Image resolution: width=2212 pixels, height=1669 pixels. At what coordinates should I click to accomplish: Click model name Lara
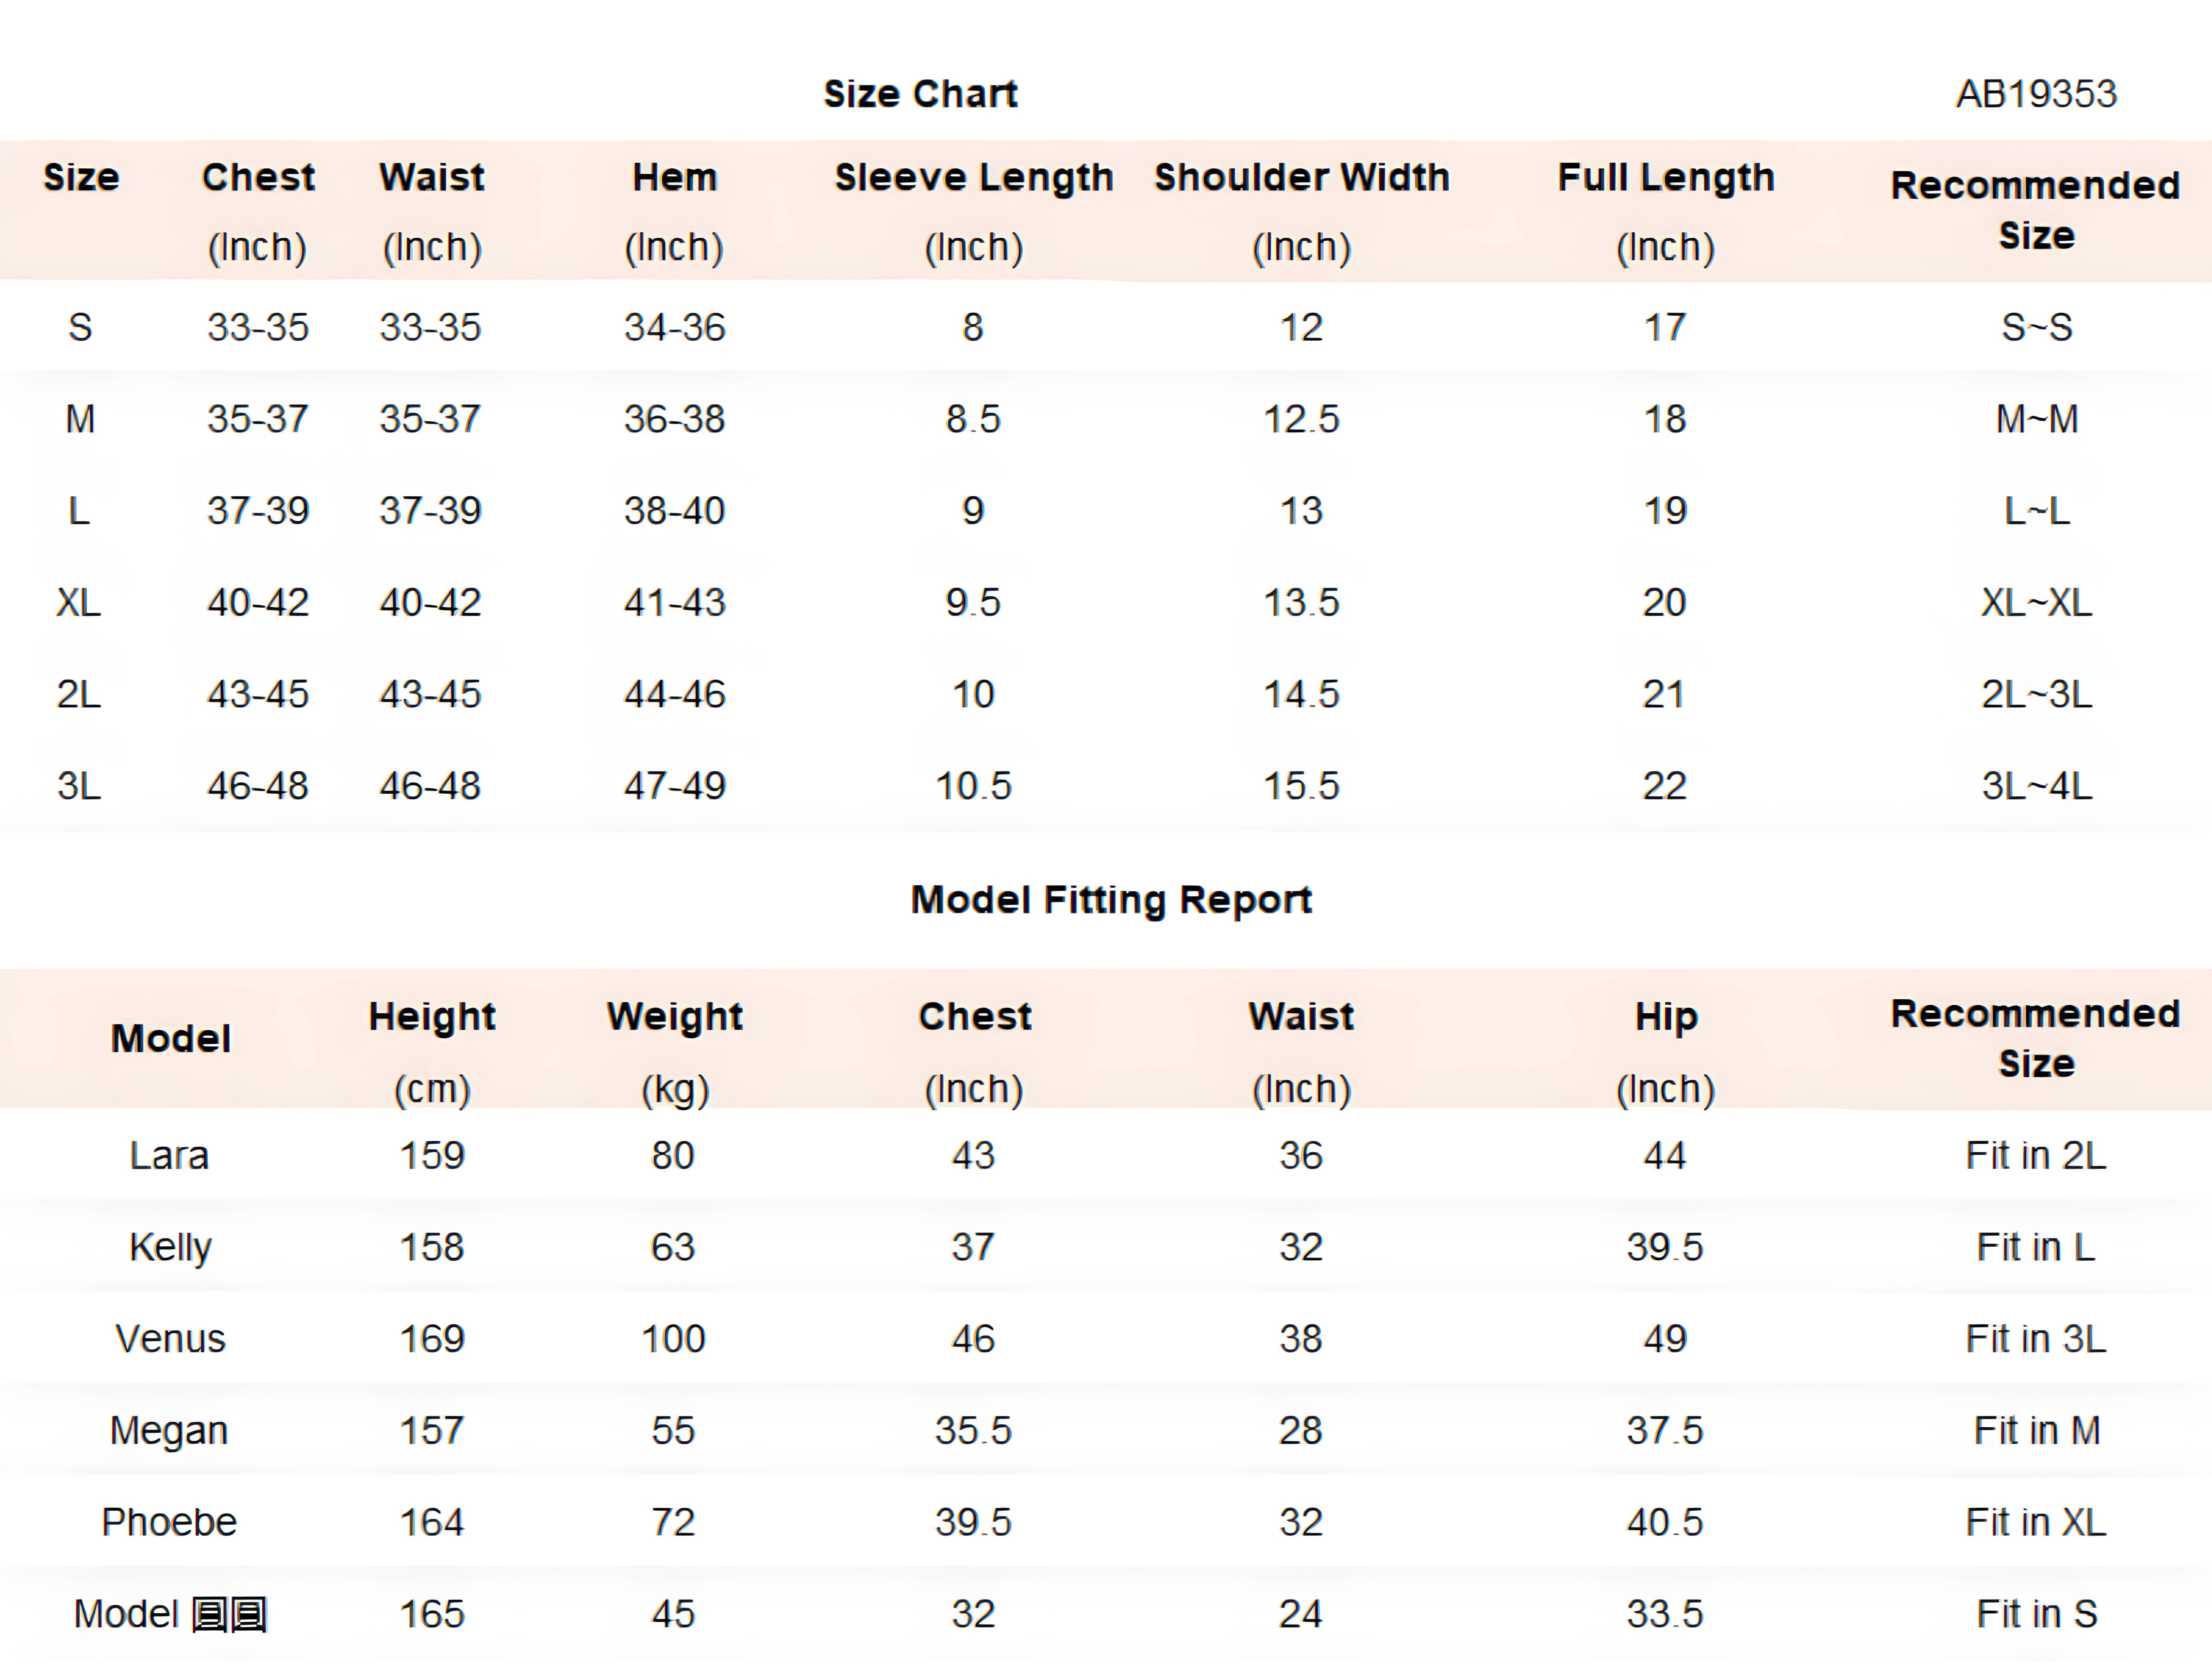coord(169,1156)
